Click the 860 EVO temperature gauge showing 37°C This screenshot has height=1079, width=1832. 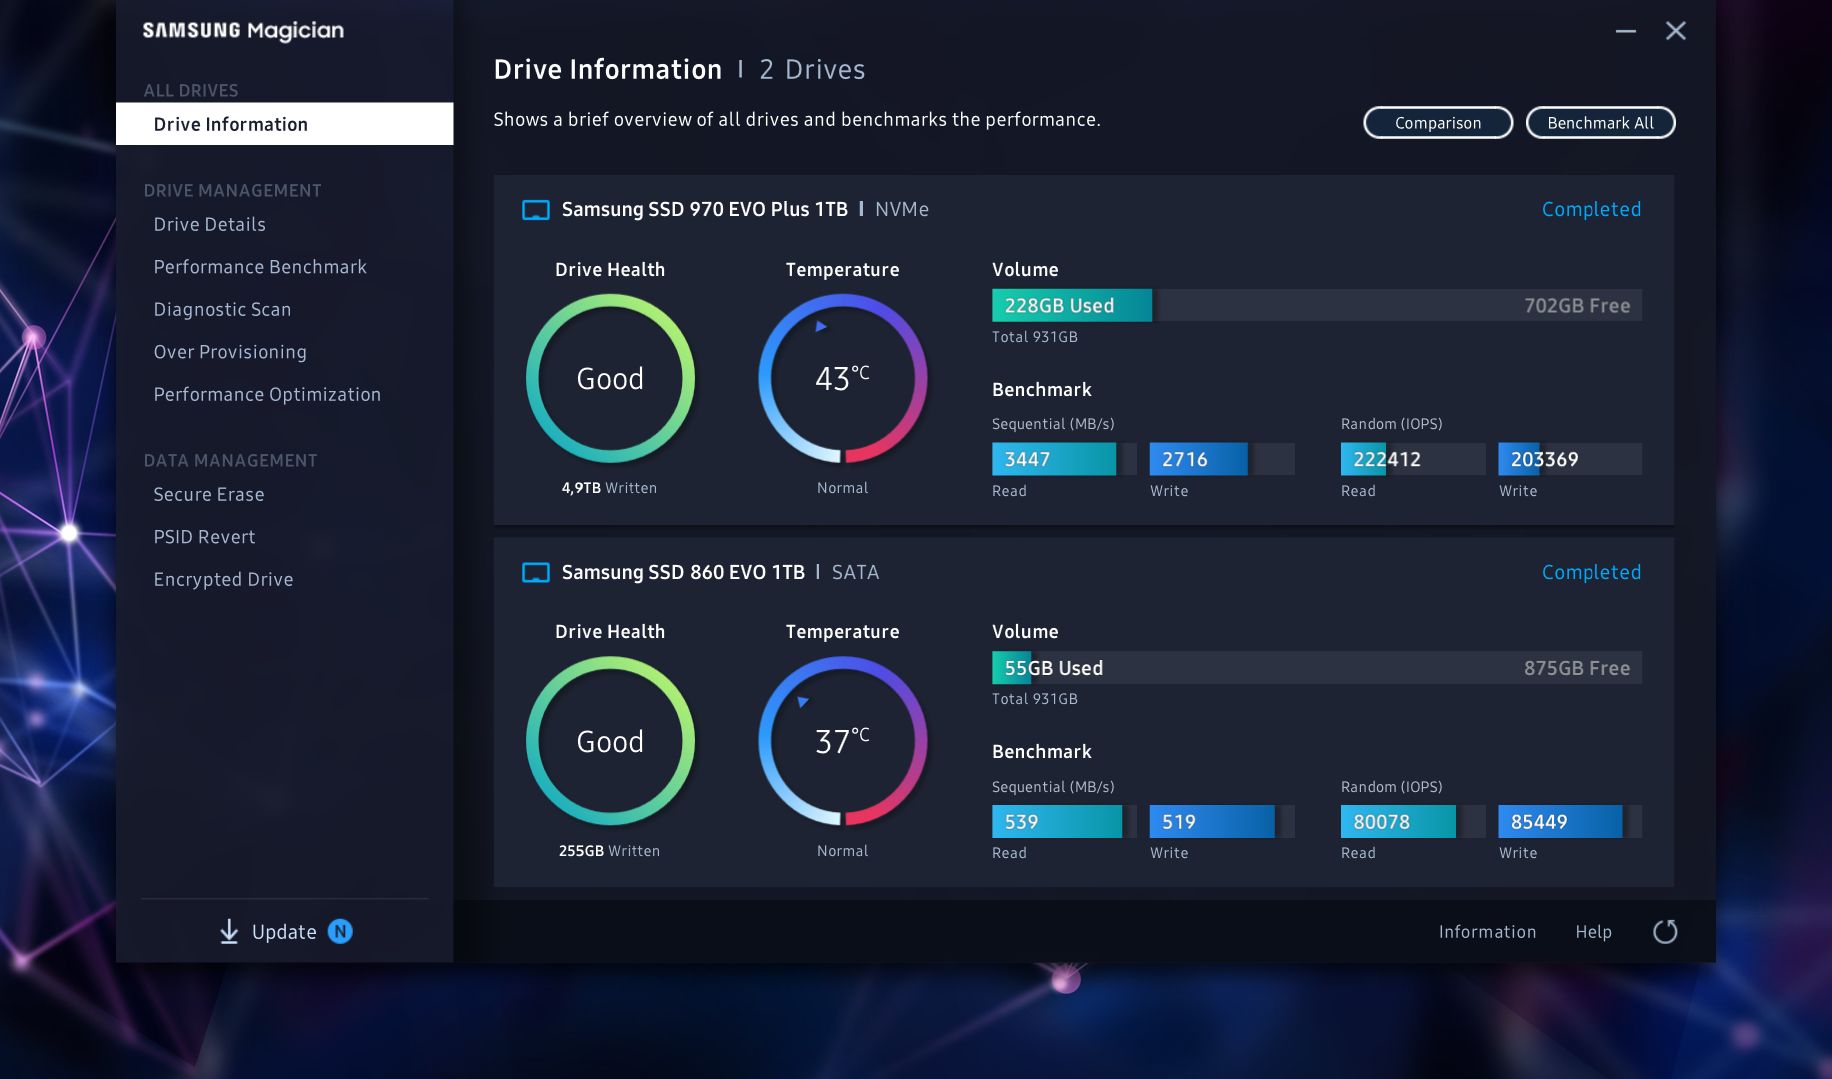pyautogui.click(x=842, y=741)
